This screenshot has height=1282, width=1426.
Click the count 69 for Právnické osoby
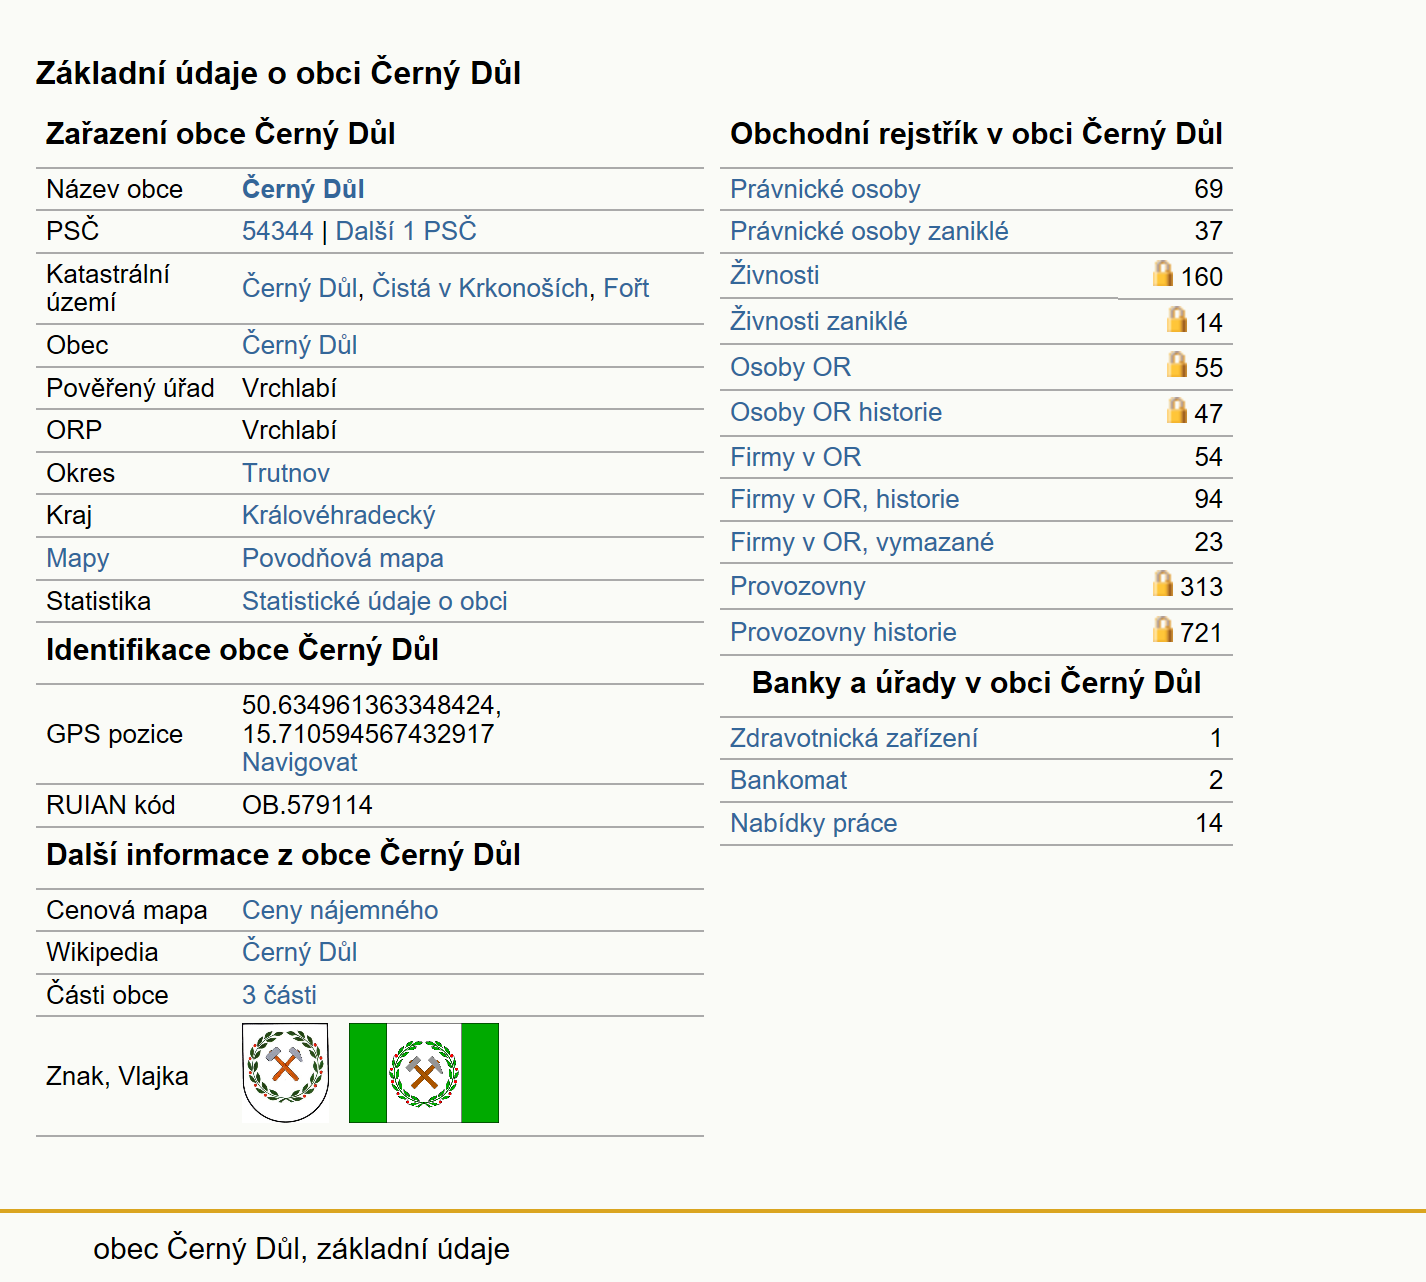click(1208, 189)
